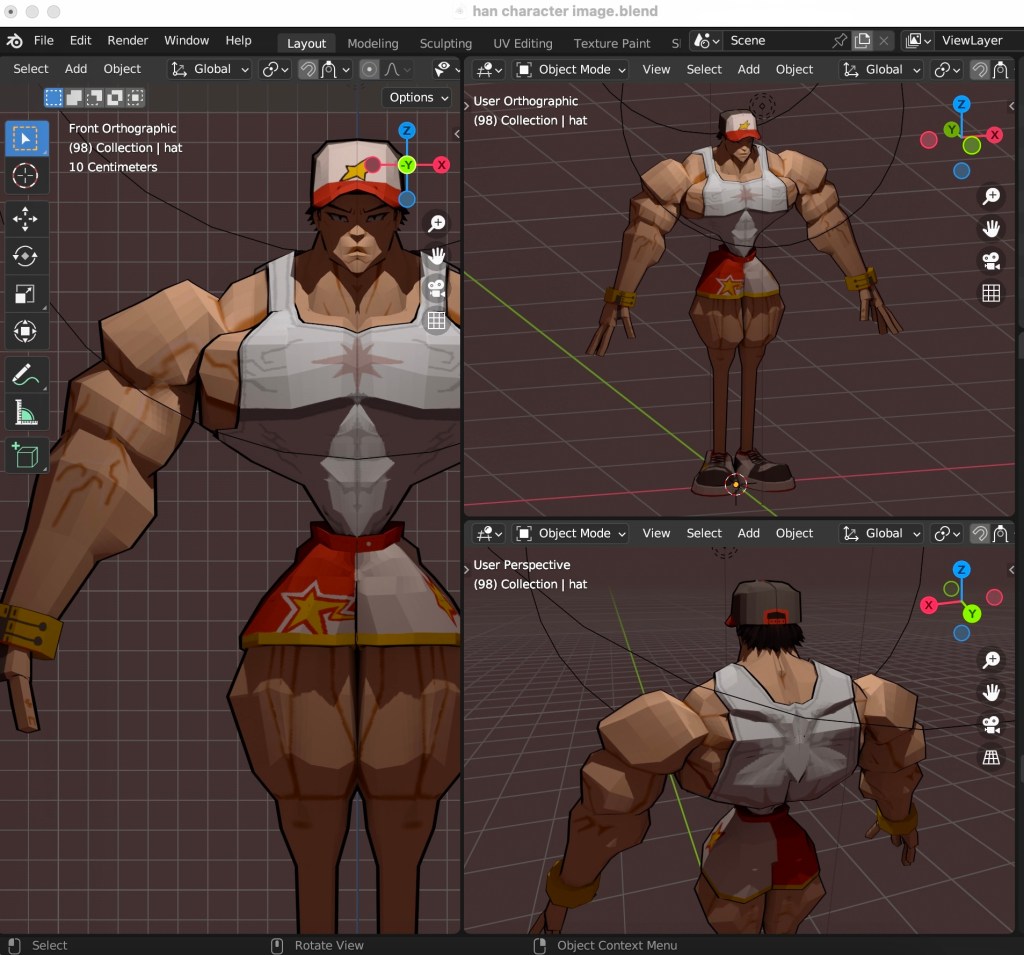This screenshot has height=955, width=1024.
Task: Toggle camera view in top-right viewport
Action: tap(991, 260)
